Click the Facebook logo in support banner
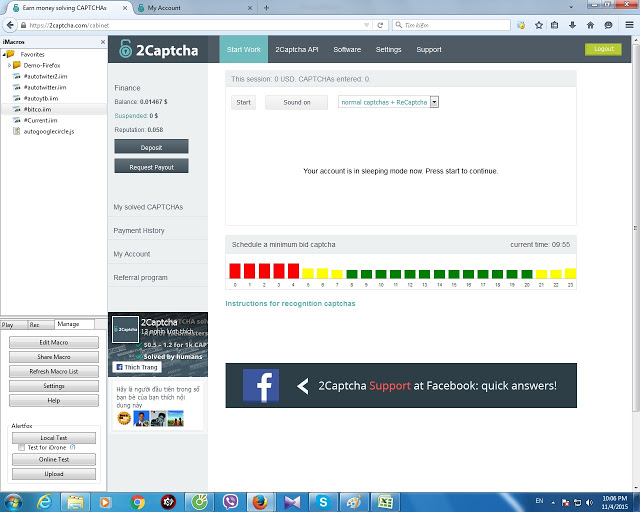The height and width of the screenshot is (512, 640). 261,385
